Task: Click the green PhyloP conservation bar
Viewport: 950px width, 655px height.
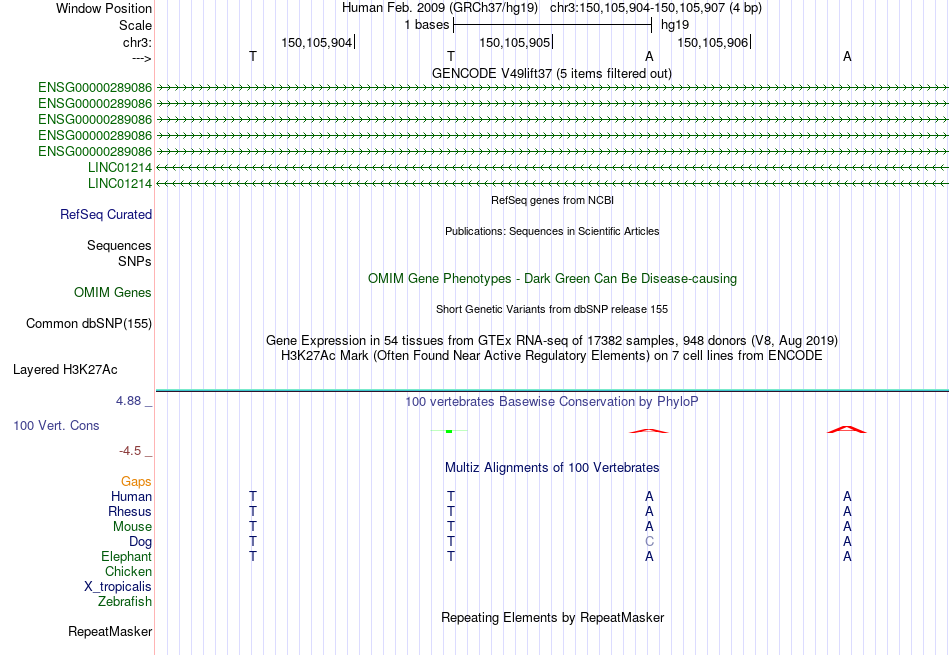Action: 449,431
